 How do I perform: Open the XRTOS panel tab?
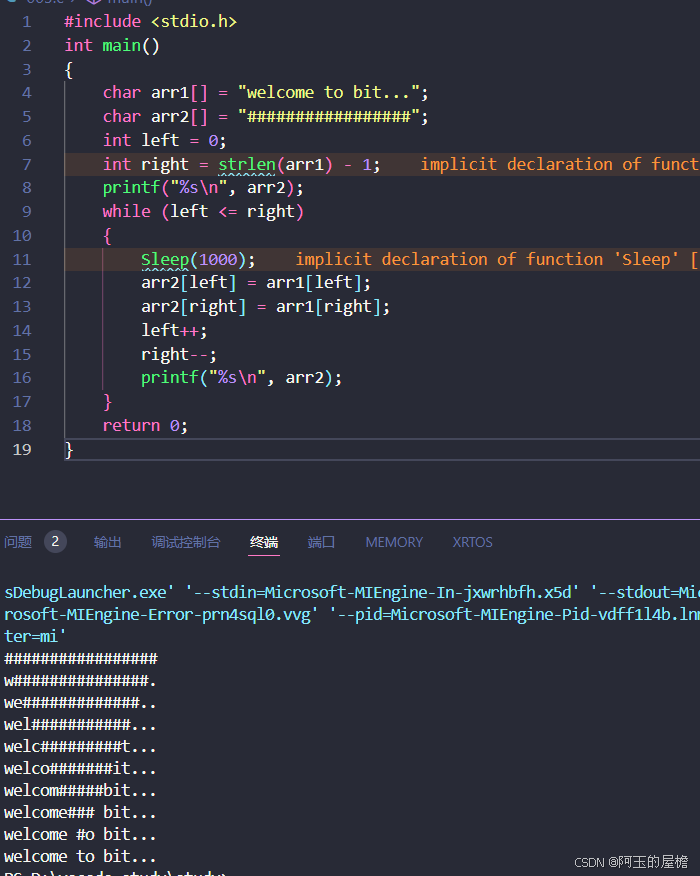473,542
